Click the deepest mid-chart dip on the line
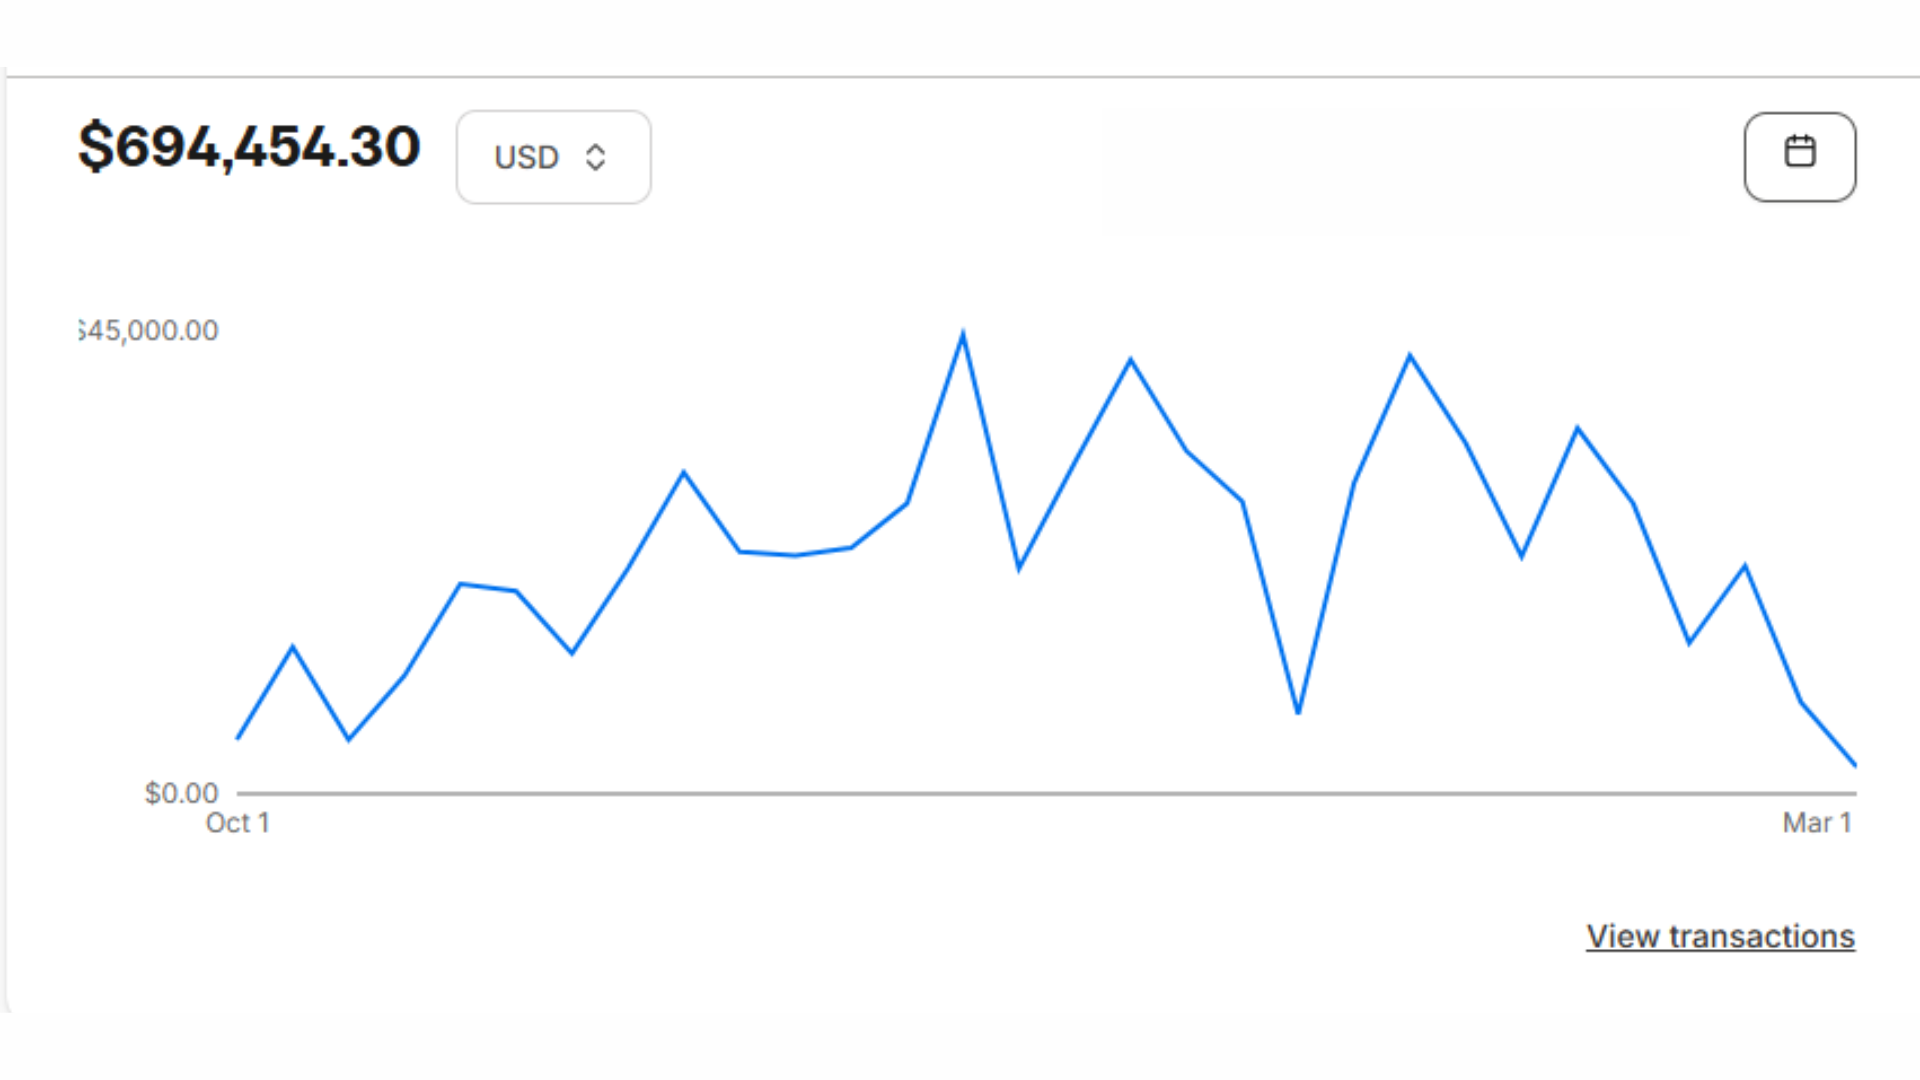This screenshot has height=1080, width=1920. pyautogui.click(x=1298, y=712)
